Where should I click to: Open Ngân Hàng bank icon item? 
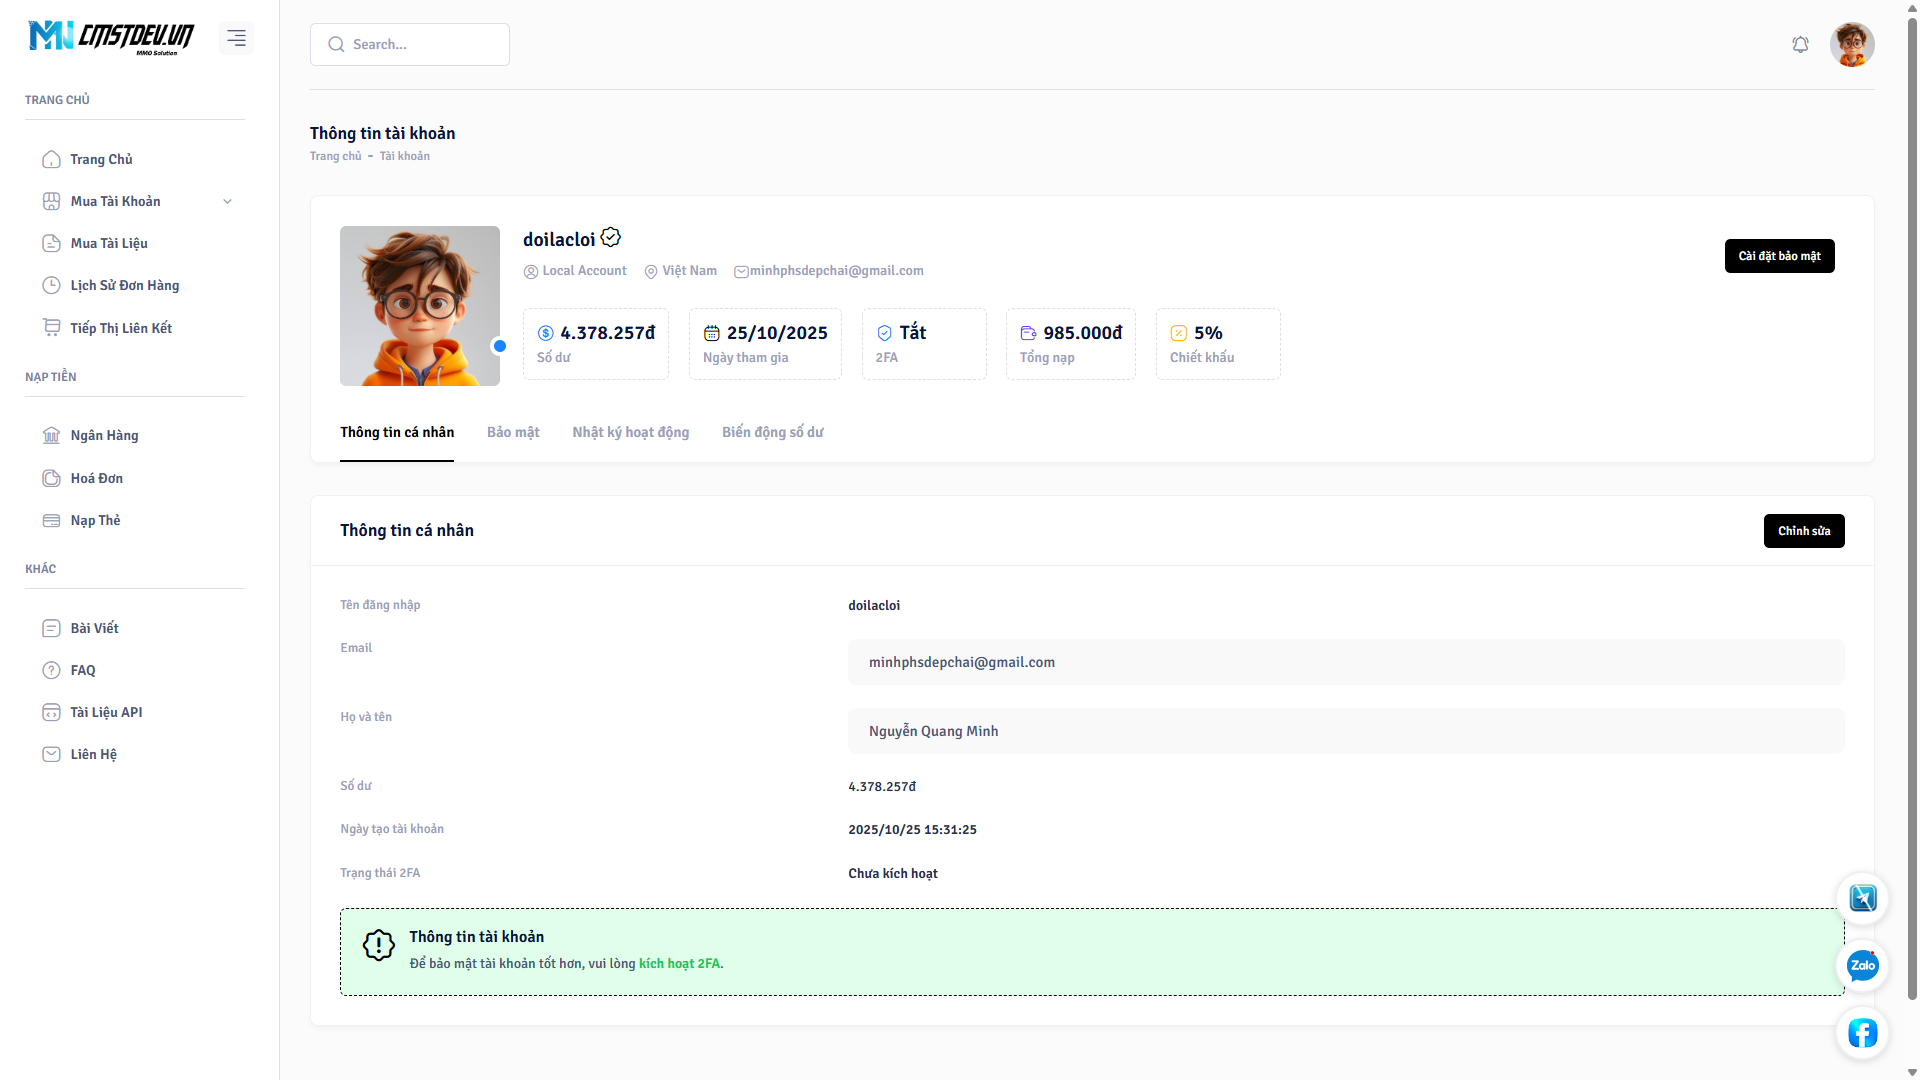(x=52, y=436)
